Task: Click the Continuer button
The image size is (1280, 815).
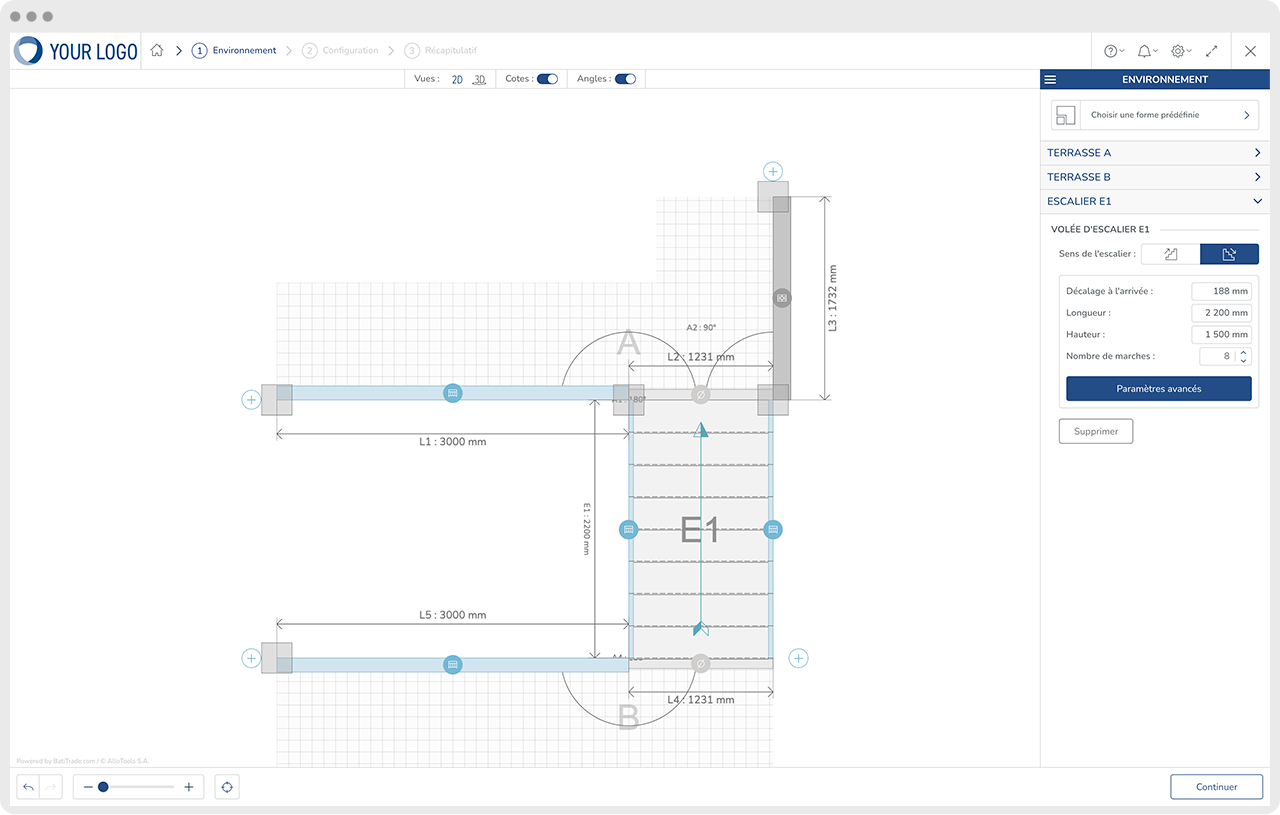Action: pos(1216,787)
